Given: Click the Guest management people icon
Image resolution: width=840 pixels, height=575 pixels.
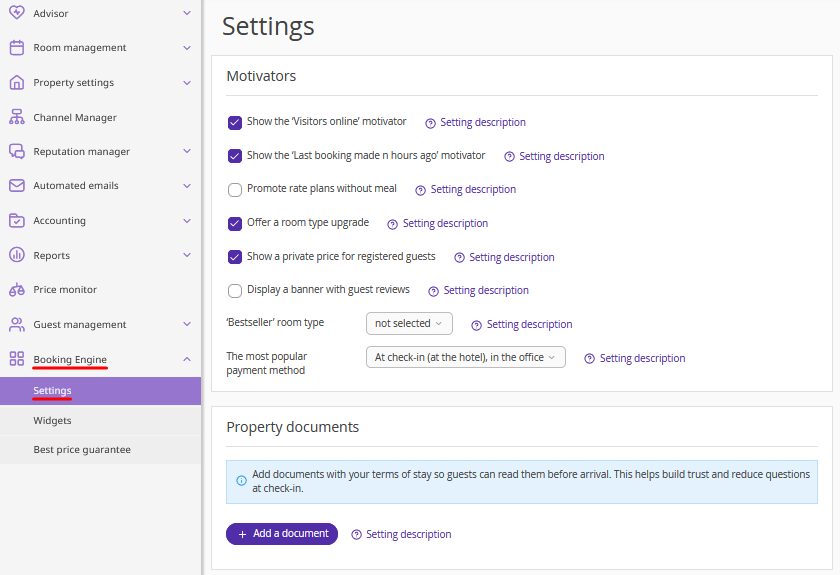Looking at the screenshot, I should click(x=16, y=324).
